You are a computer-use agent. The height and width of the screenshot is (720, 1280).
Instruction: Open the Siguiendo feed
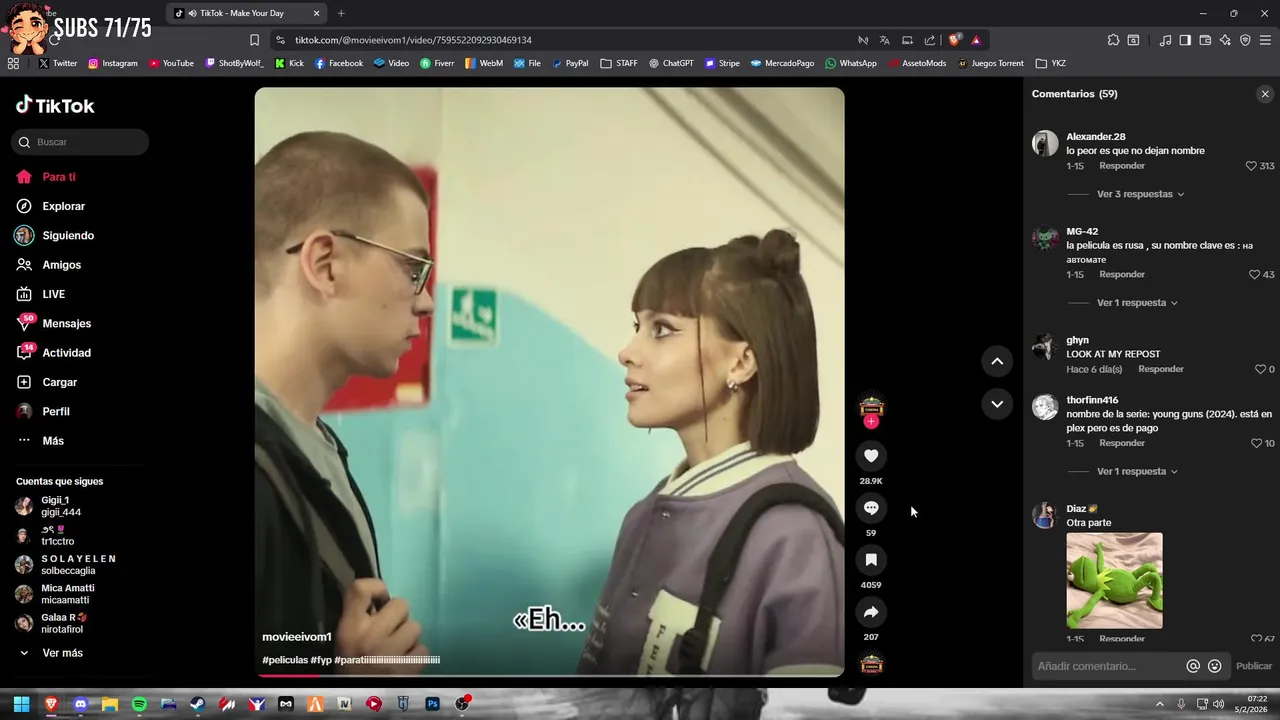(x=55, y=236)
